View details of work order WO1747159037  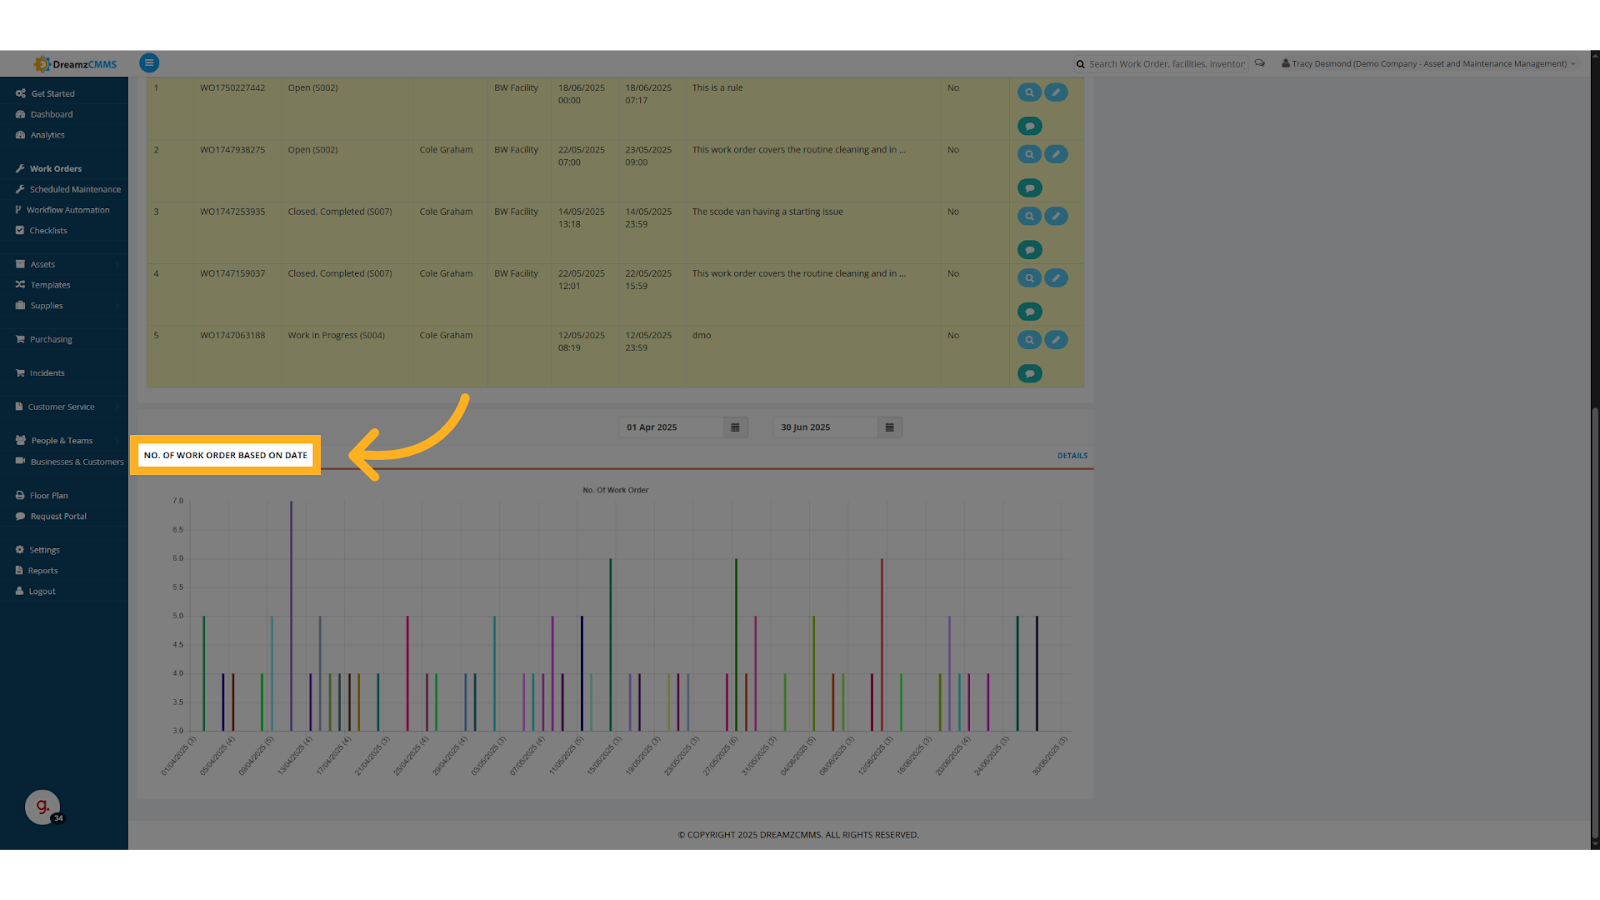[1029, 278]
